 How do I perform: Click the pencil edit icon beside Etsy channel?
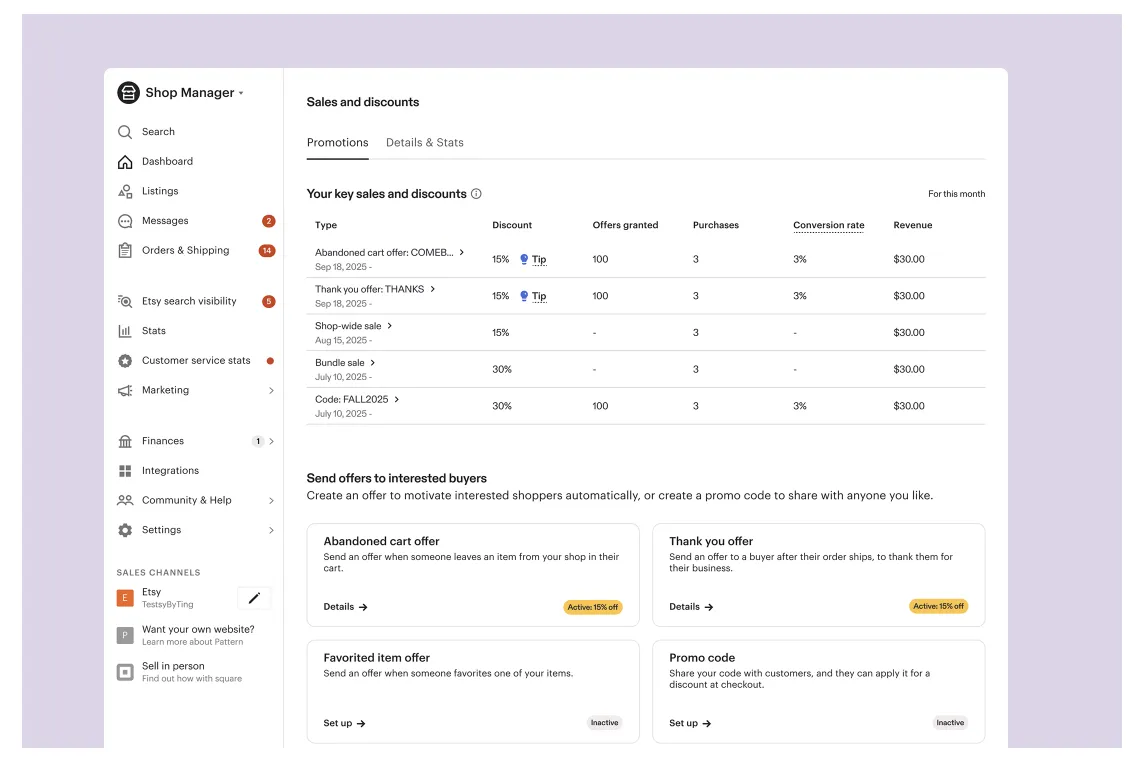tap(254, 598)
